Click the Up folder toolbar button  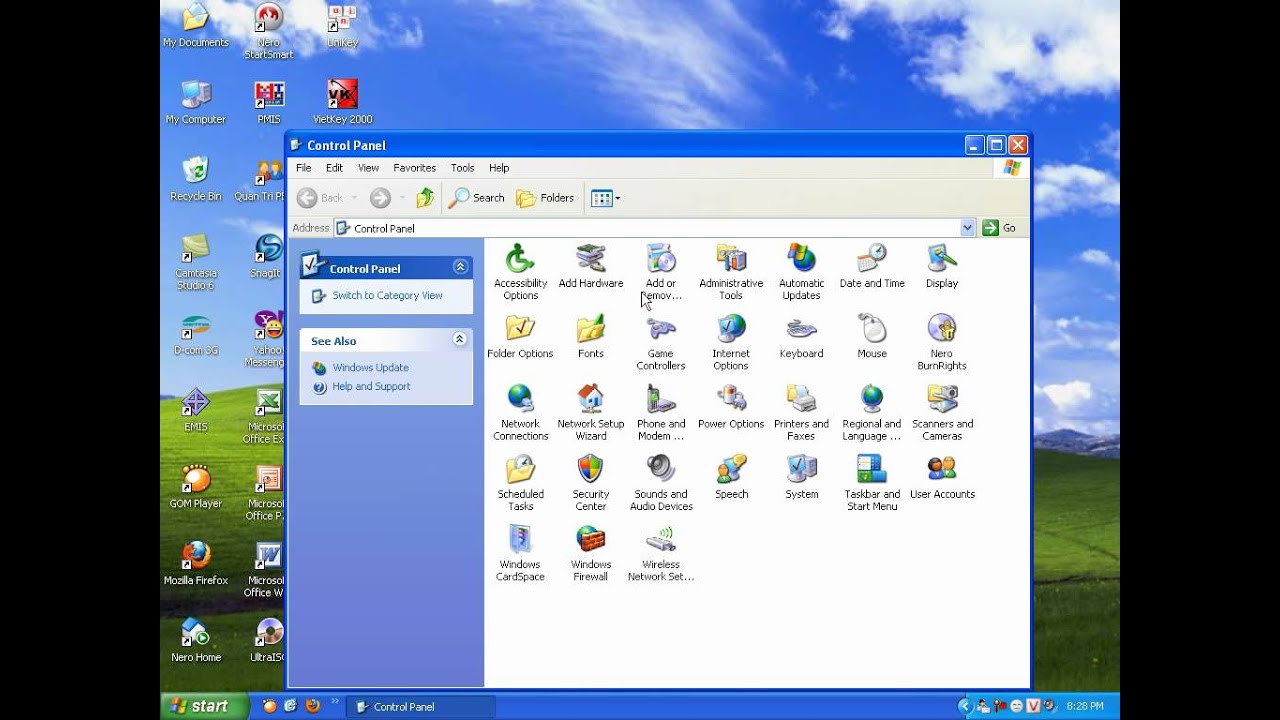coord(425,198)
